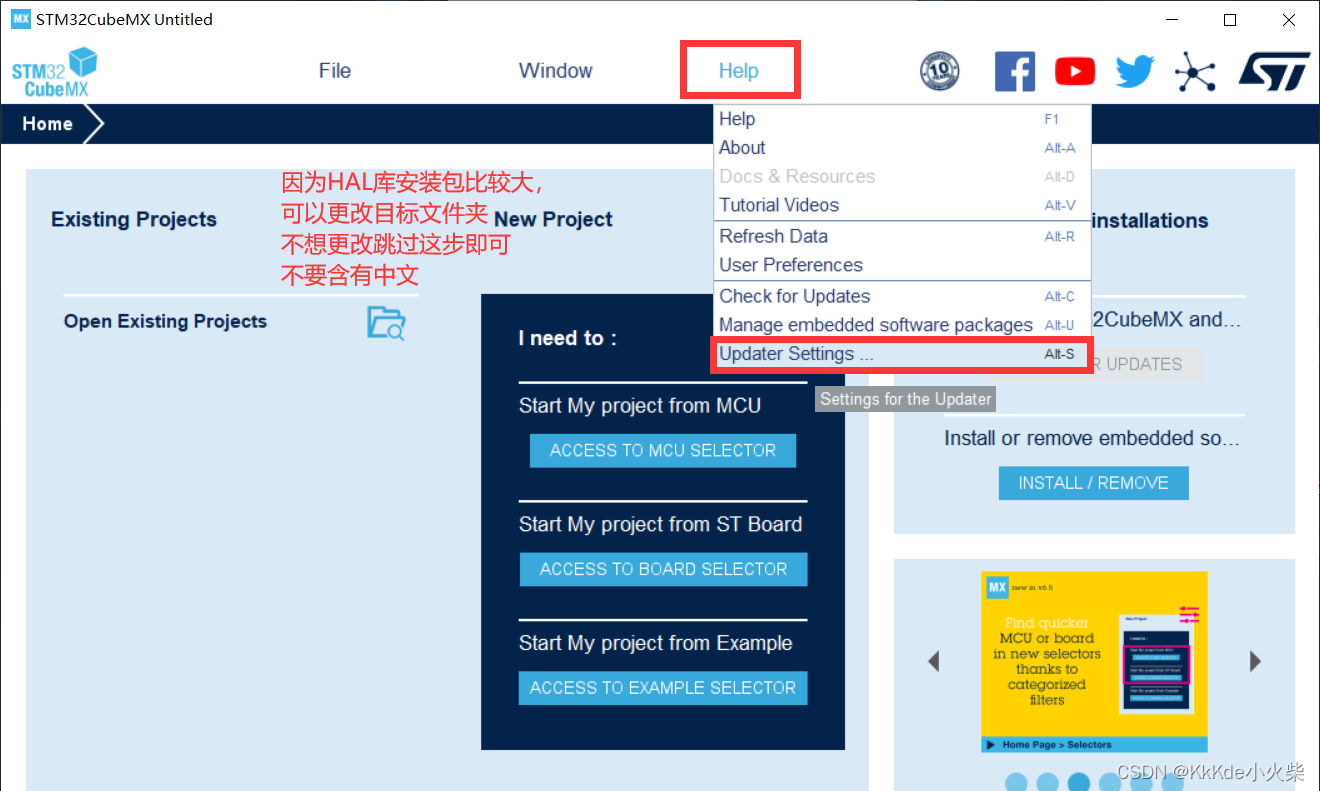Choose About in Help menu
Screen dimensions: 1320x791
[902, 147]
